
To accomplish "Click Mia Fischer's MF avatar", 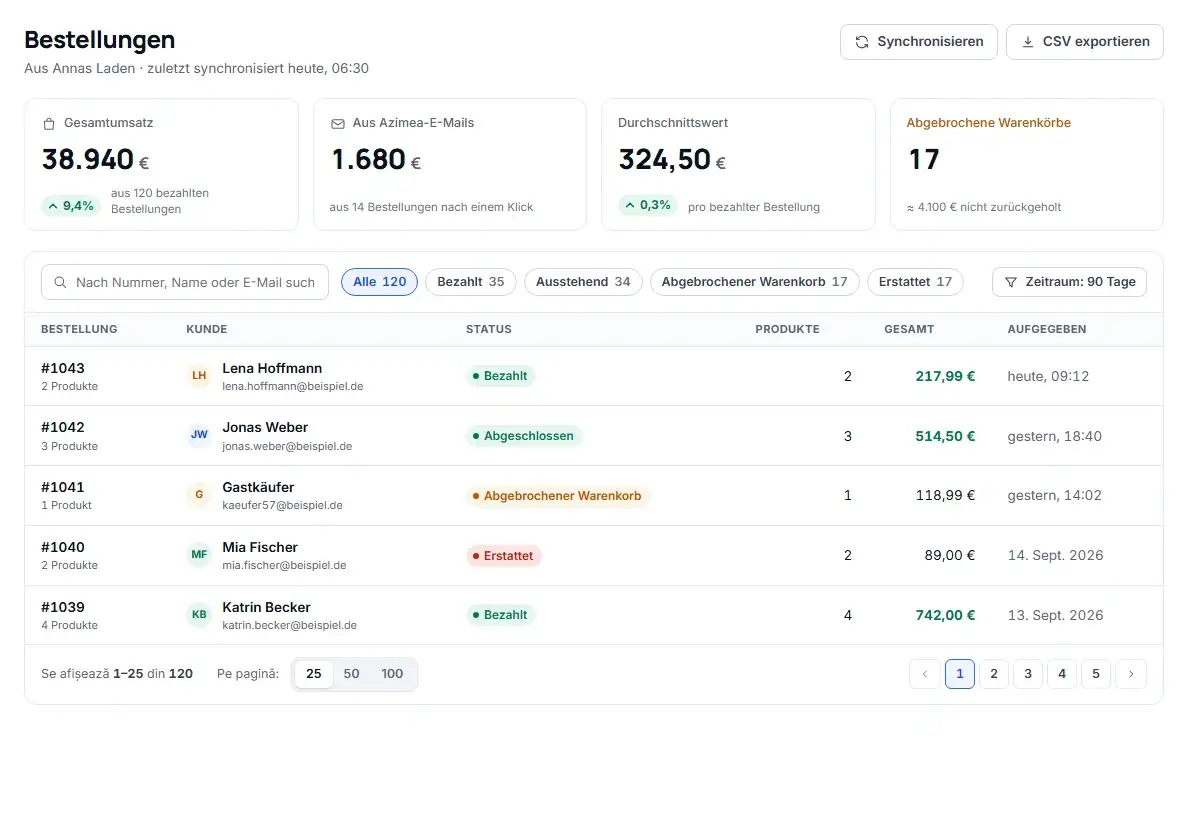I will pos(199,554).
